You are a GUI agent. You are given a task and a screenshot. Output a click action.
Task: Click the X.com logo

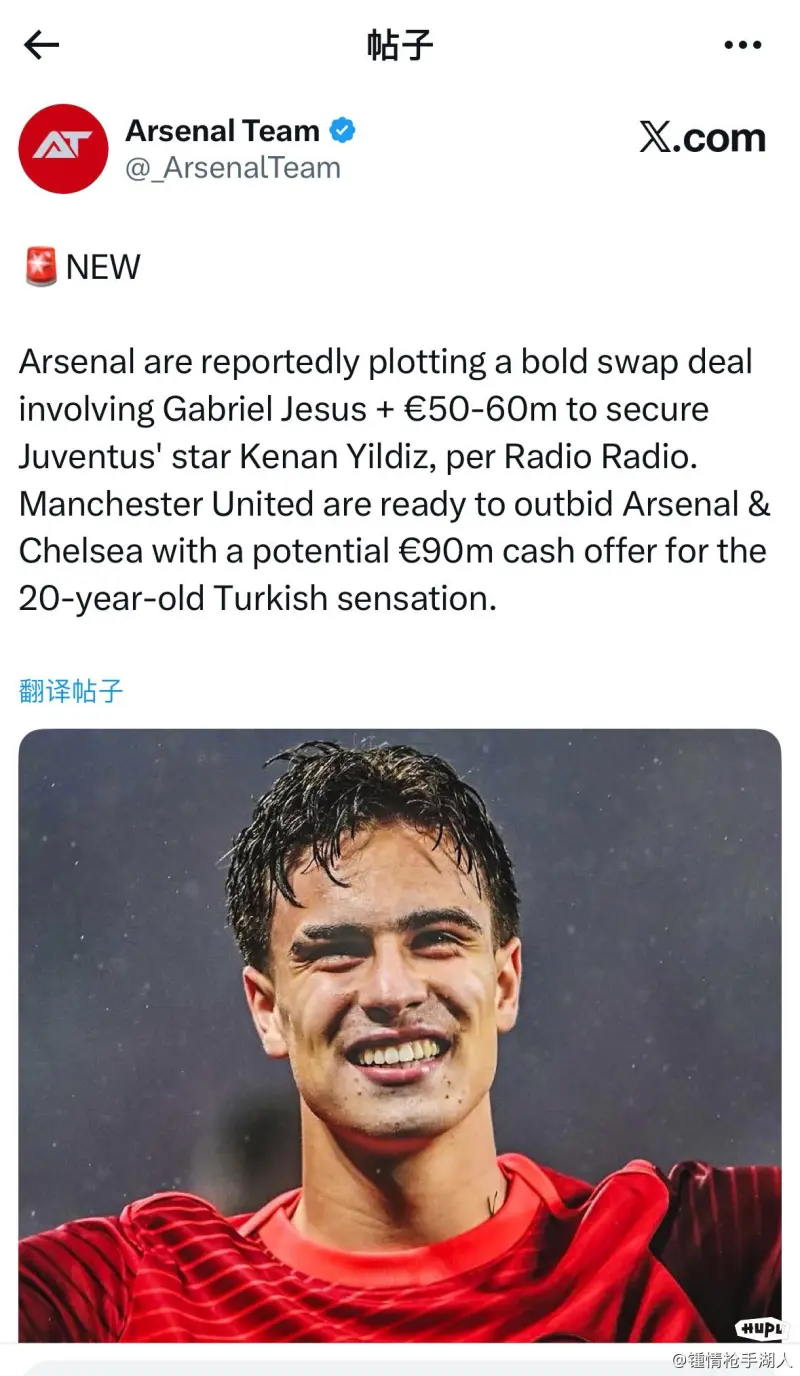(x=702, y=138)
